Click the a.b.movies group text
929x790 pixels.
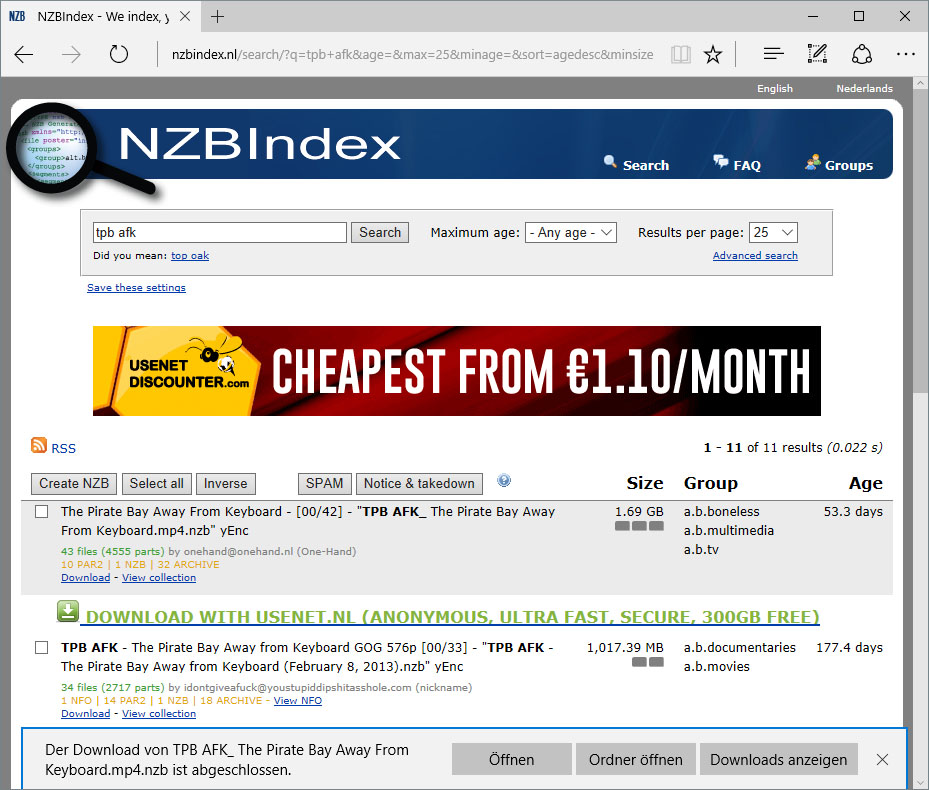[716, 667]
